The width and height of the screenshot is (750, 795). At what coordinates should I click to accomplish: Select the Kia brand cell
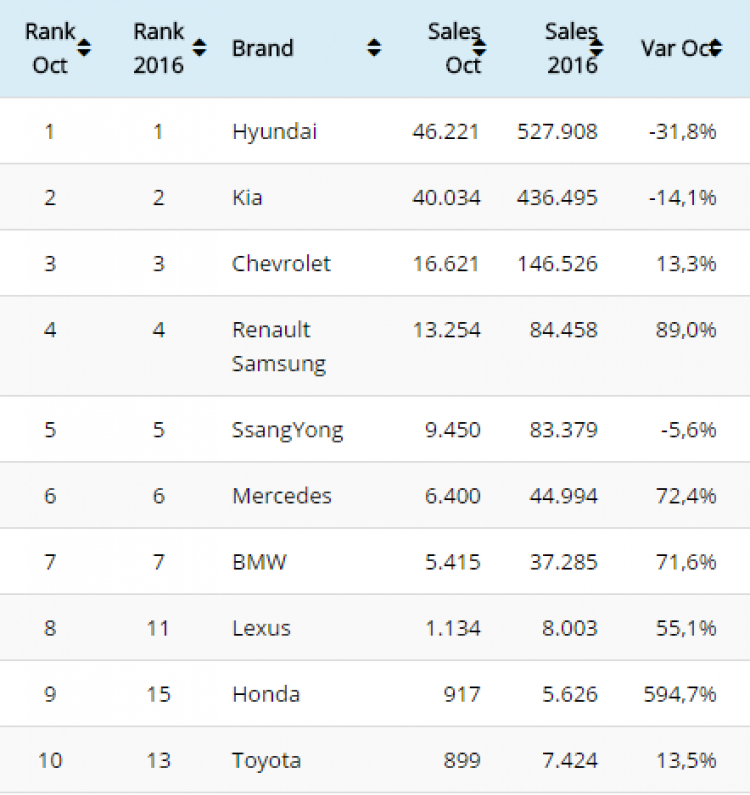pyautogui.click(x=247, y=197)
